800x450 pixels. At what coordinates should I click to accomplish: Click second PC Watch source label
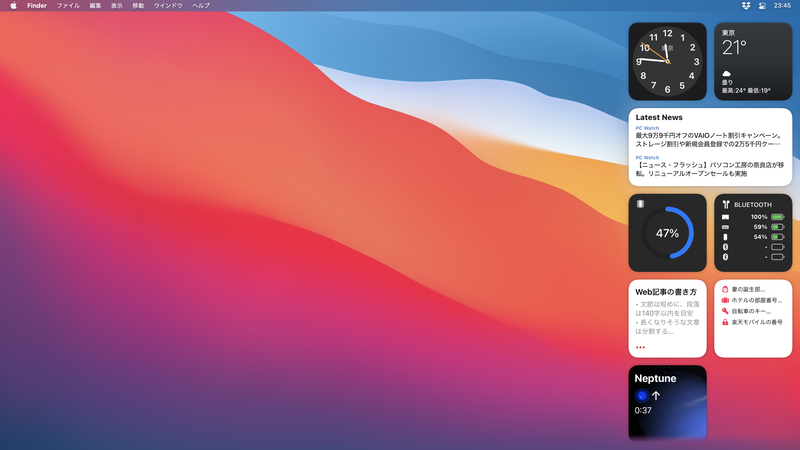coord(647,158)
